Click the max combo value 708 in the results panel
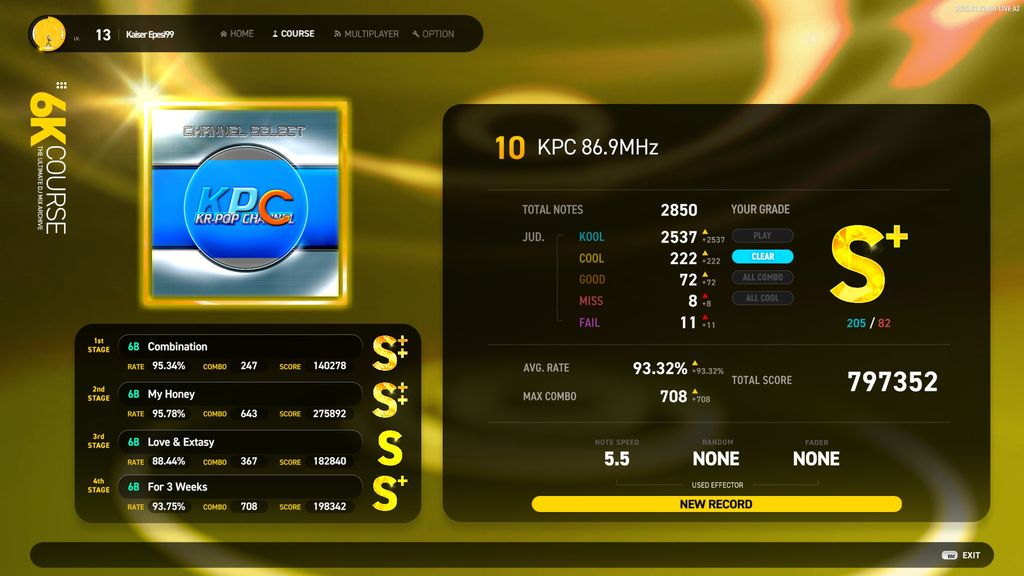1024x576 pixels. 673,396
